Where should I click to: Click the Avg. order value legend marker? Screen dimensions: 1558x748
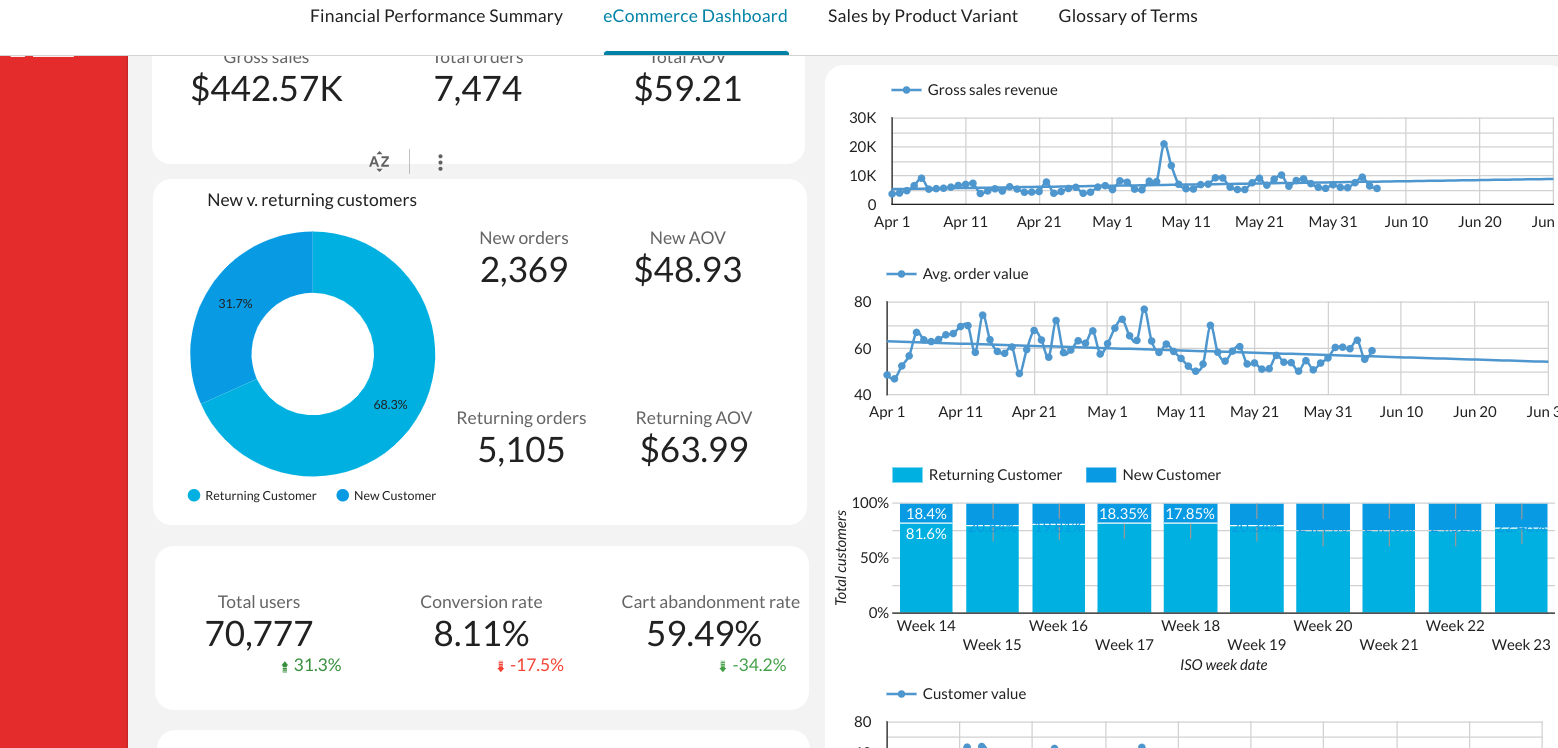(901, 274)
